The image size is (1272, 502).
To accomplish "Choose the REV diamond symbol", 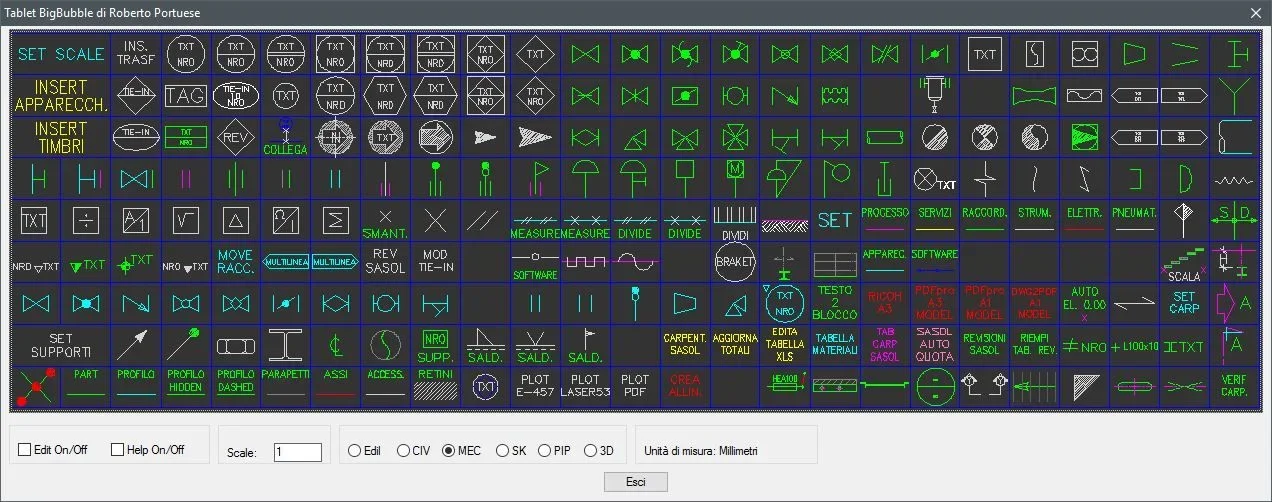I will 236,137.
